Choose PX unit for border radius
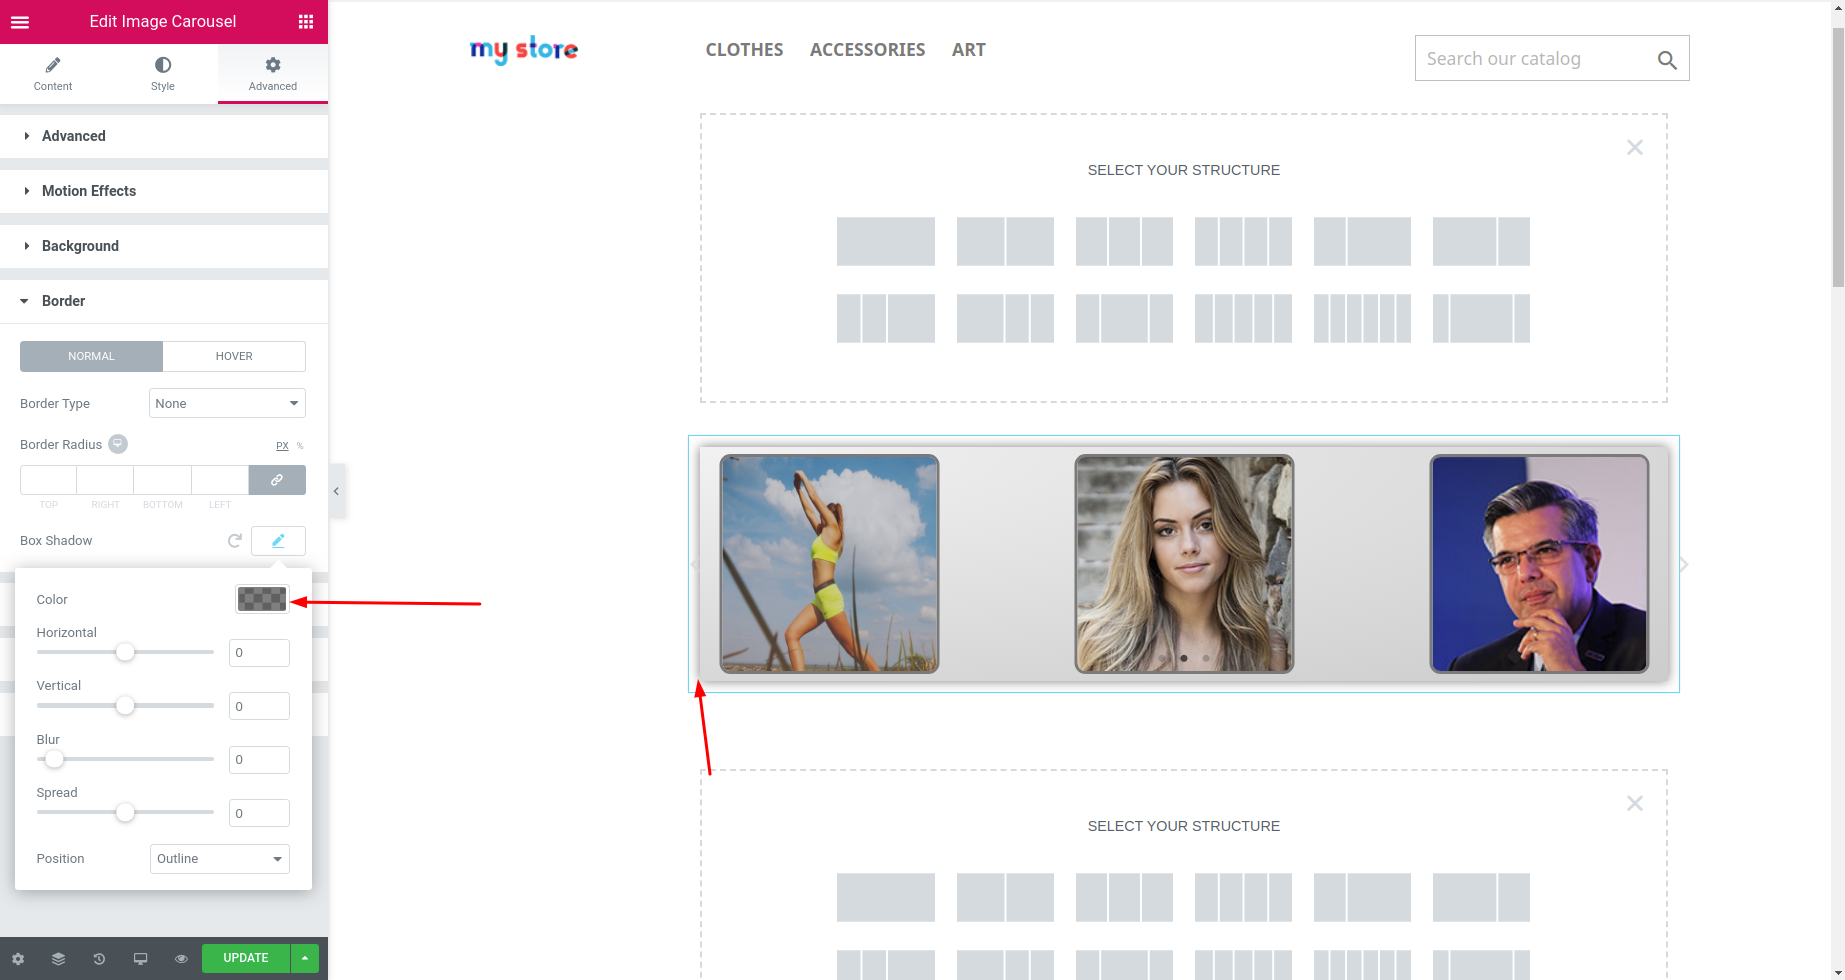This screenshot has height=980, width=1845. tap(282, 446)
